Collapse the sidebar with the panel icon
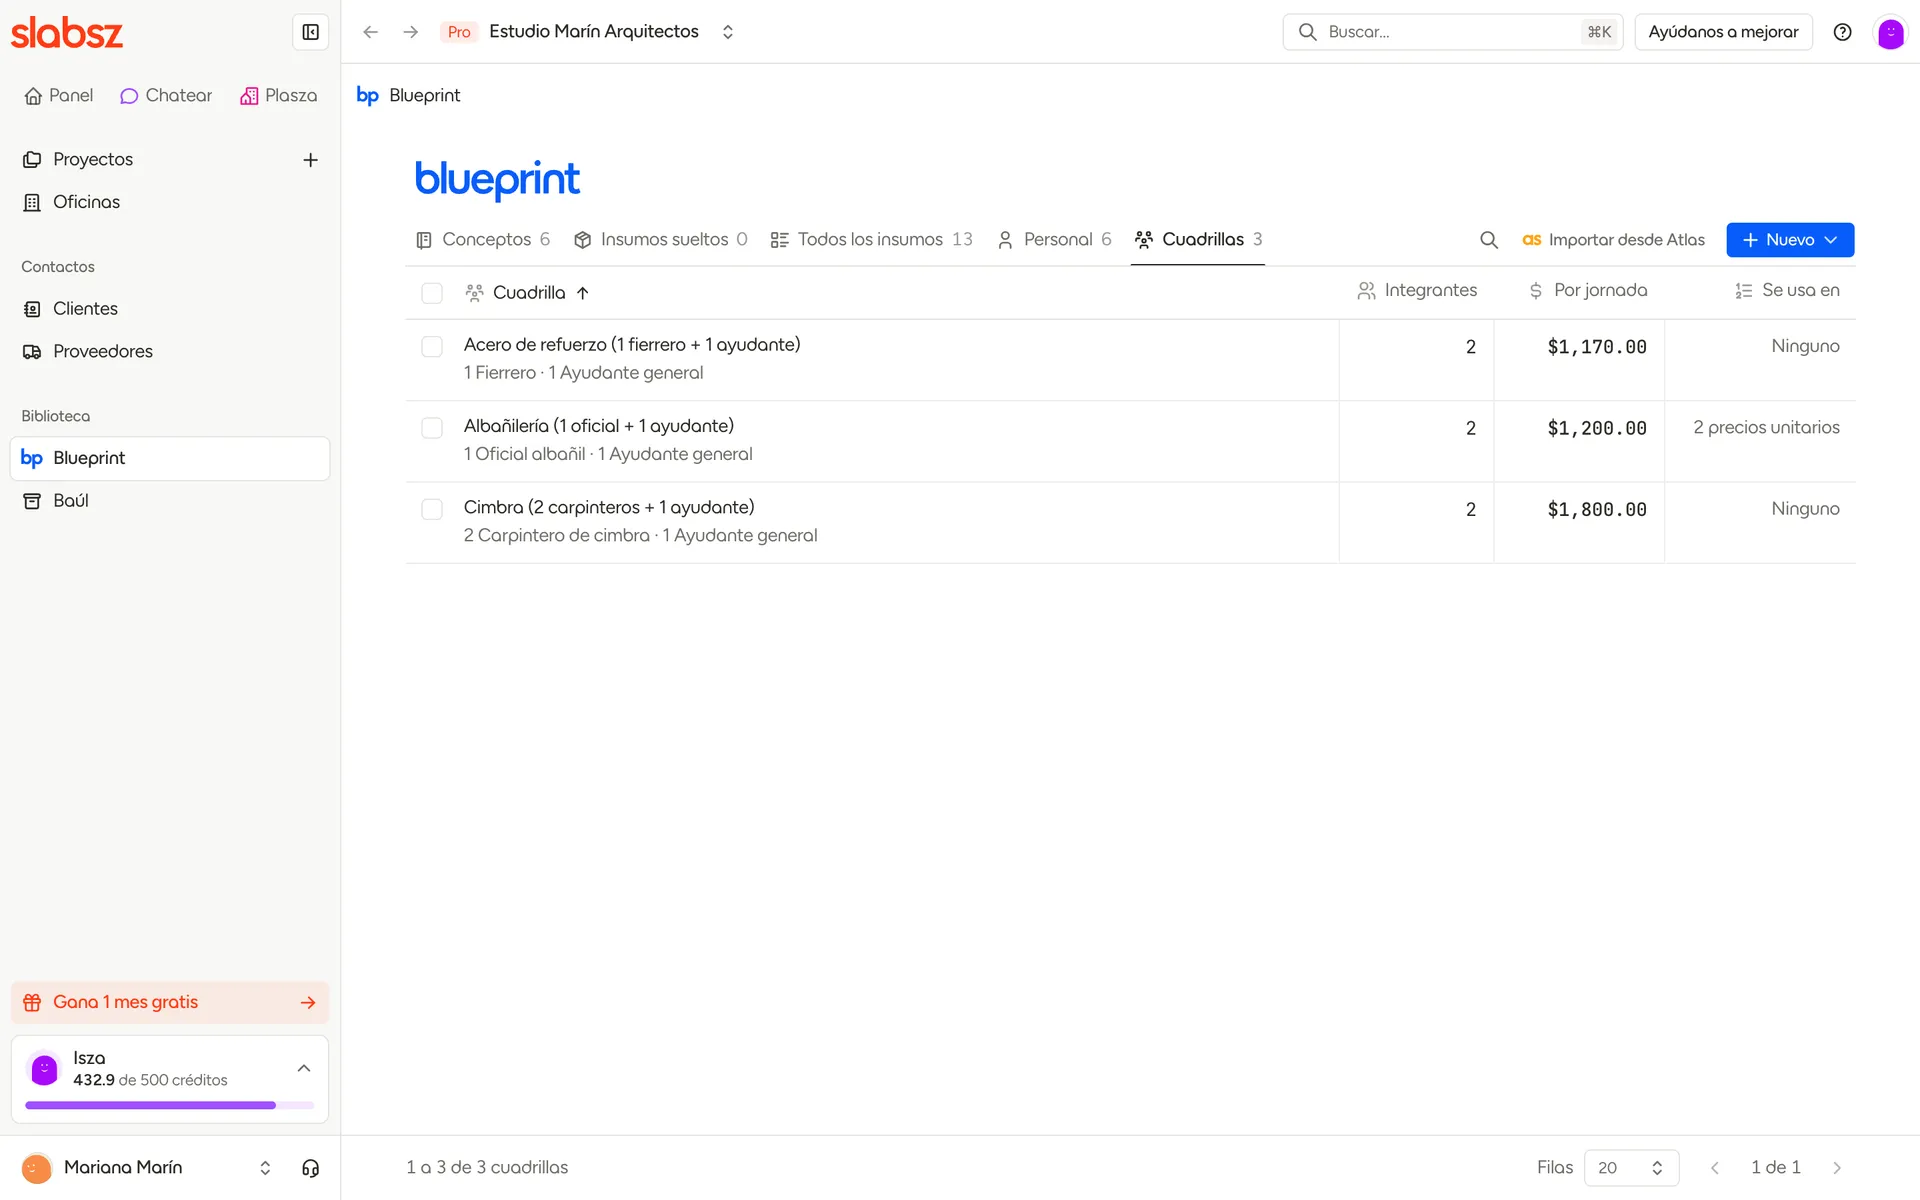 tap(310, 32)
